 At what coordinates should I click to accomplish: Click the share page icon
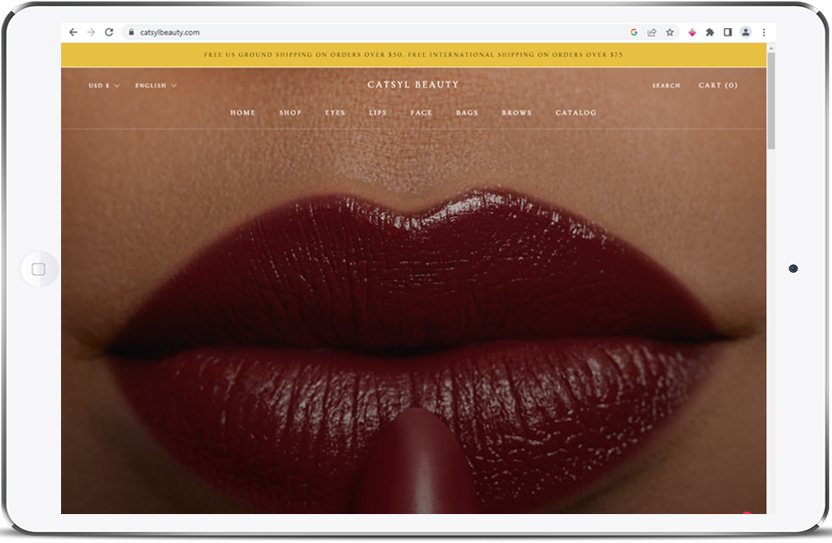click(652, 32)
